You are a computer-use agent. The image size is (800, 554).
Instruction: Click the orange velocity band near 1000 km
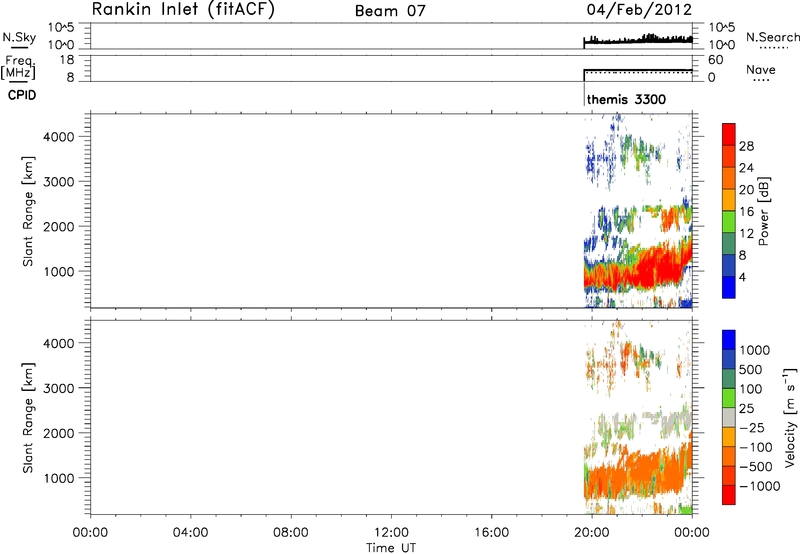pyautogui.click(x=638, y=472)
